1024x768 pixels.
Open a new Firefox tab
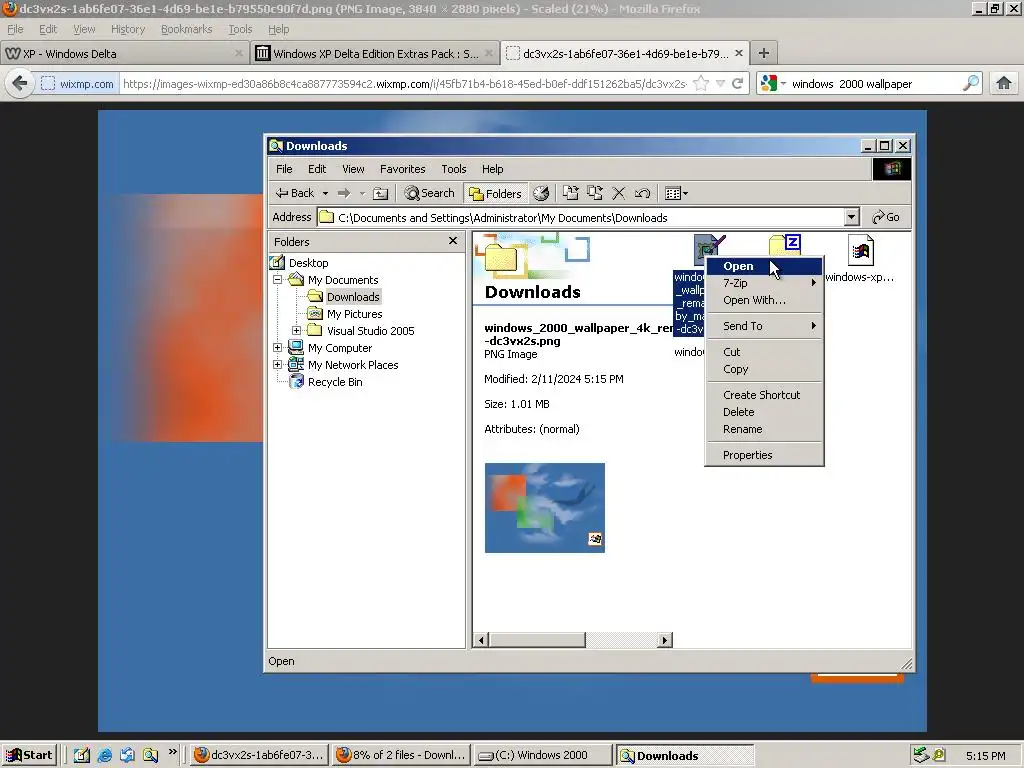click(x=764, y=54)
